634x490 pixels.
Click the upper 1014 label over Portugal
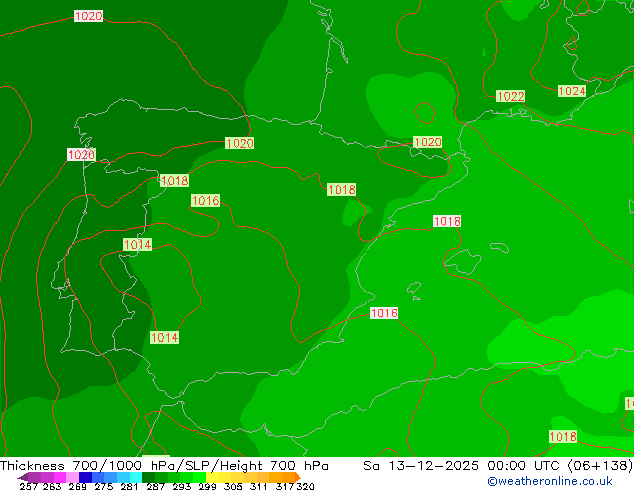coord(137,245)
